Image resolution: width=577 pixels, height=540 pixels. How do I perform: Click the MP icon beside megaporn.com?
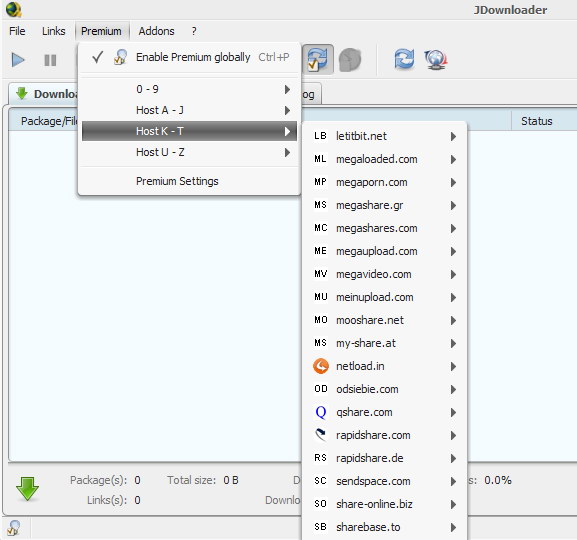[x=321, y=182]
